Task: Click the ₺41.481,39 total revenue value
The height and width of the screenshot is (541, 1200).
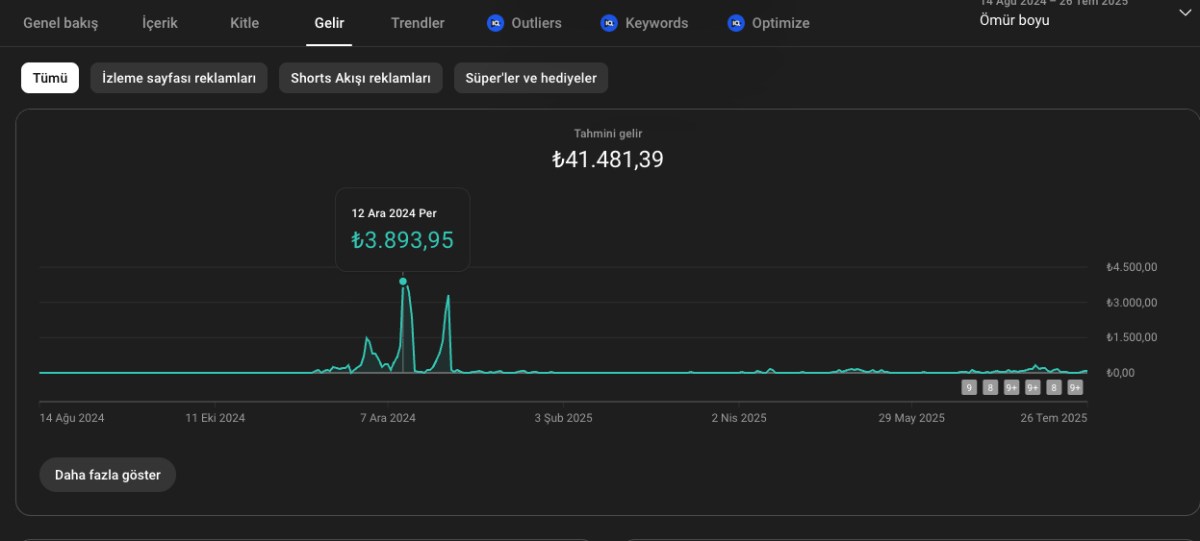Action: point(608,159)
